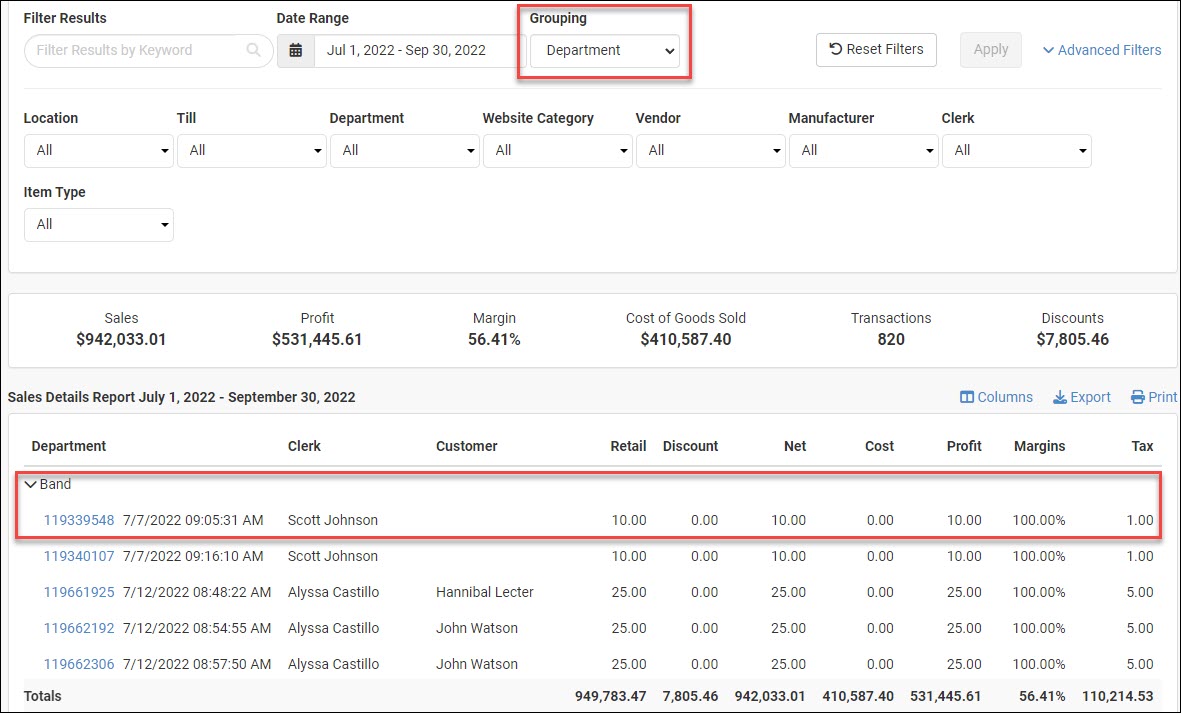Open transaction 119340107
Viewport: 1181px width, 713px height.
tap(79, 556)
